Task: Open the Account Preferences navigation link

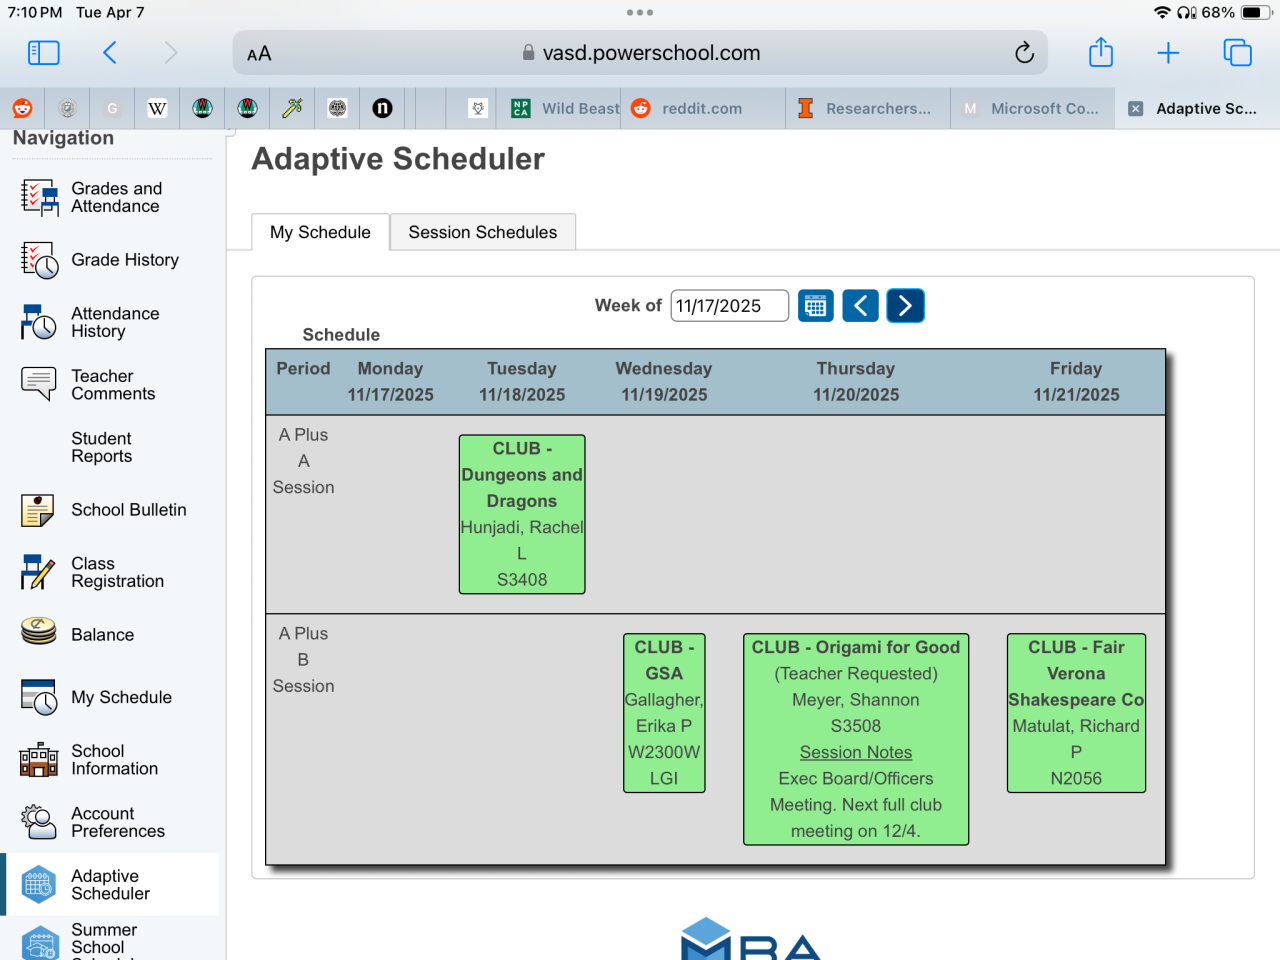Action: [x=117, y=822]
